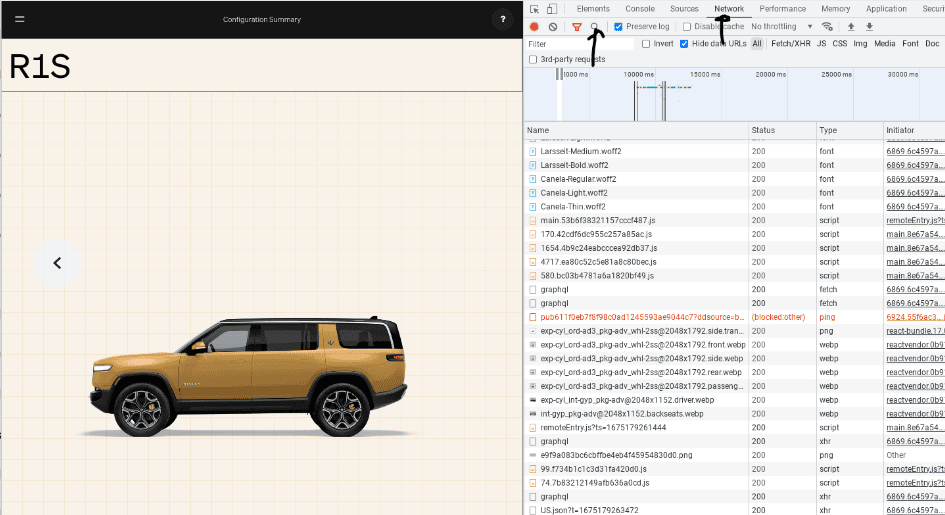The height and width of the screenshot is (515, 945).
Task: Open the Application tab
Action: (886, 9)
